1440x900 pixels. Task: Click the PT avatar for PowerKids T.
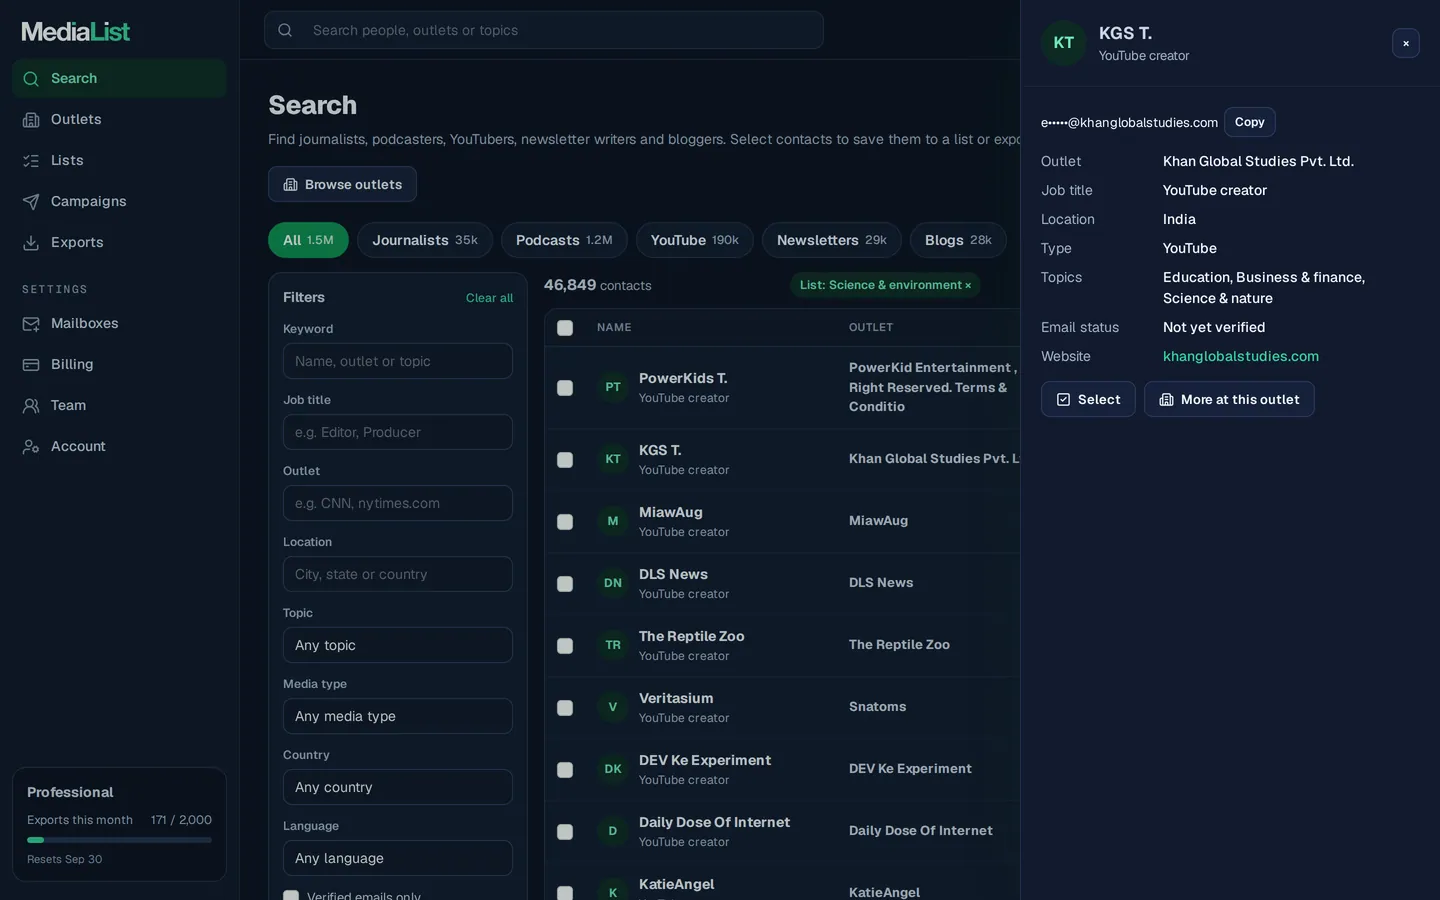coord(613,387)
